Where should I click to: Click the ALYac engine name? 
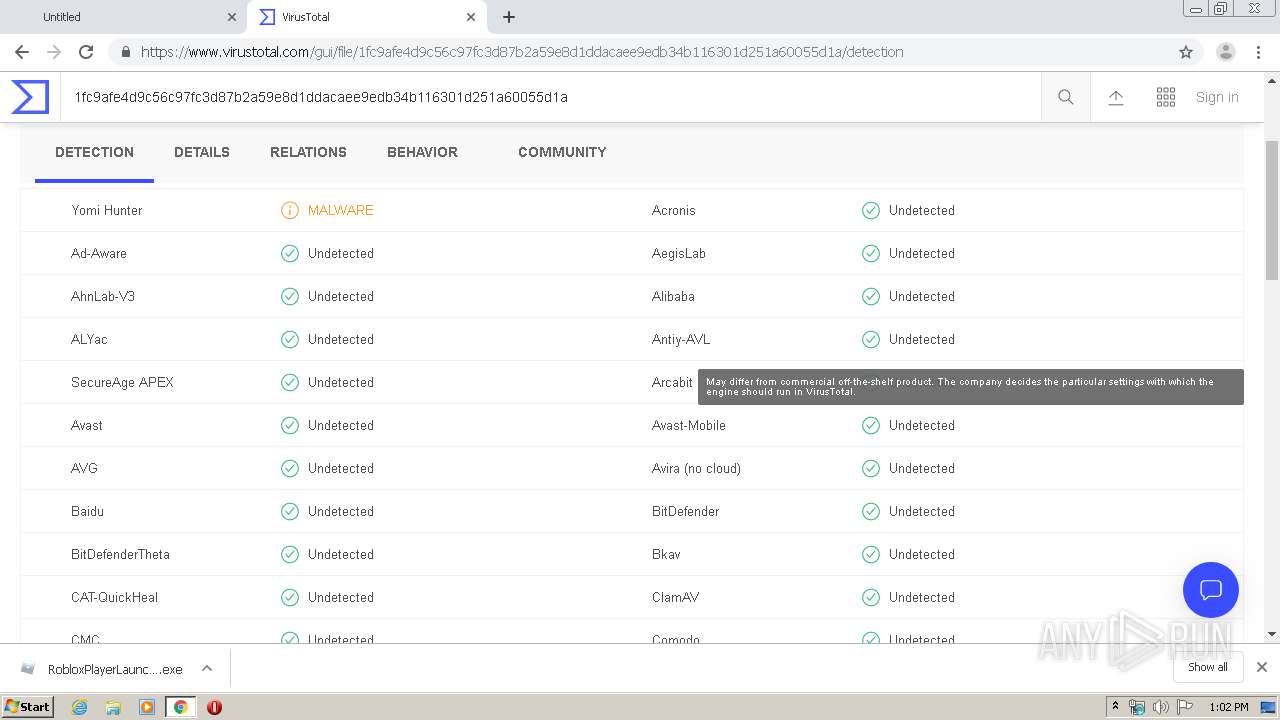89,339
